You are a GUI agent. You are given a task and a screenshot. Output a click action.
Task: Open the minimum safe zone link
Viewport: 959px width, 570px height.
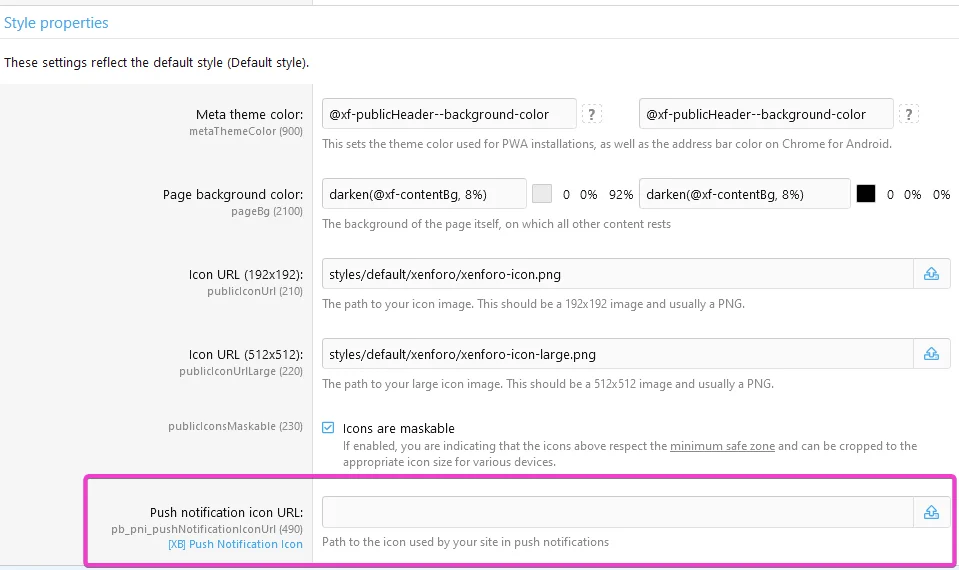click(x=722, y=446)
